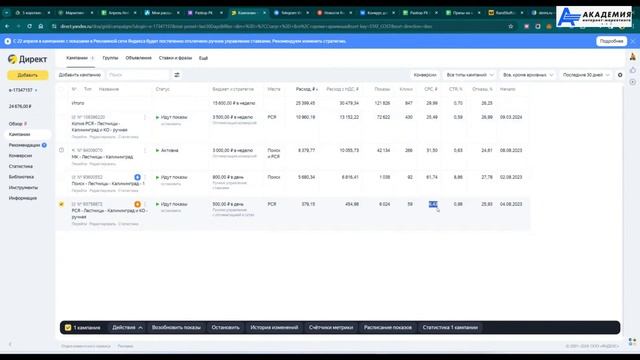
Task: Click the info icon in the blue banner
Action: pos(8,41)
